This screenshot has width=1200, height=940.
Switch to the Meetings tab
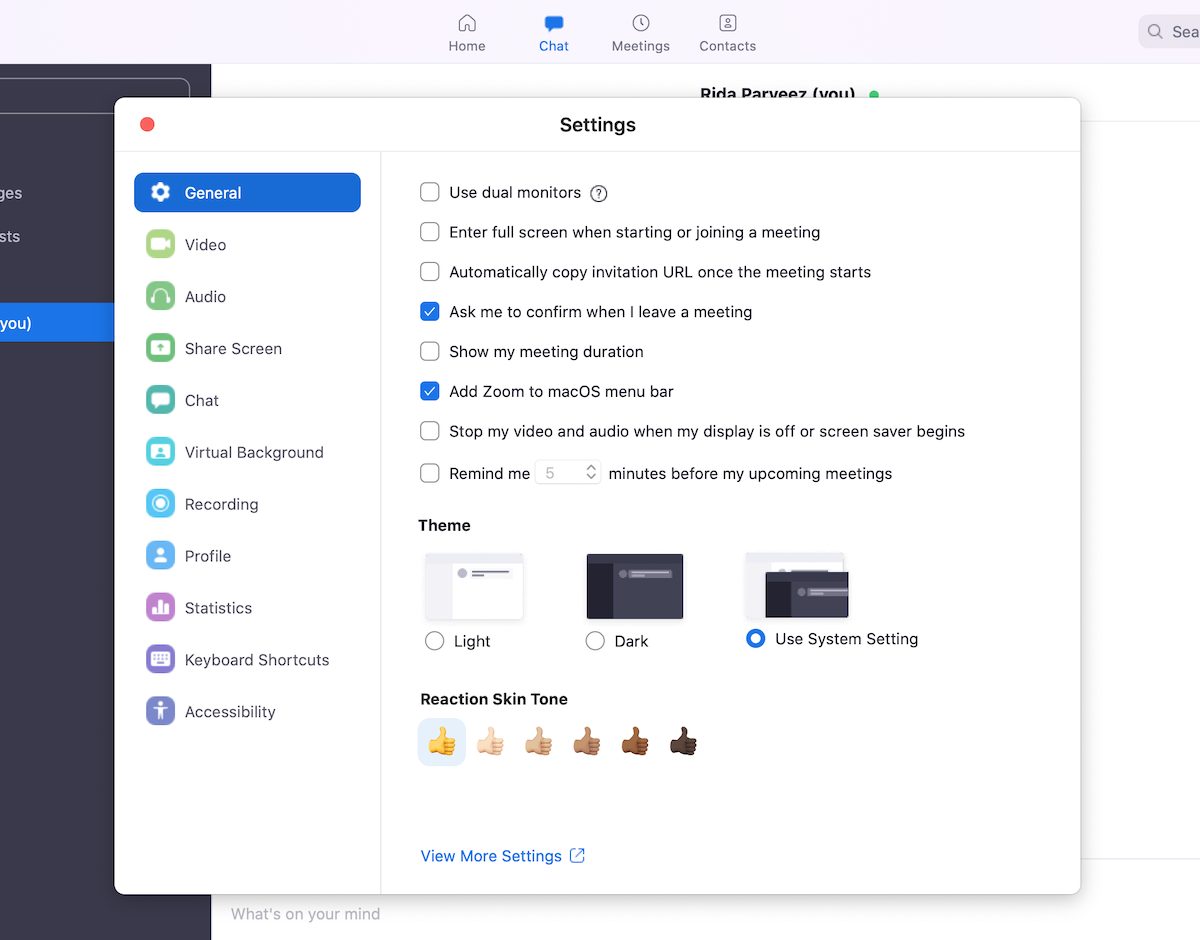pos(641,33)
